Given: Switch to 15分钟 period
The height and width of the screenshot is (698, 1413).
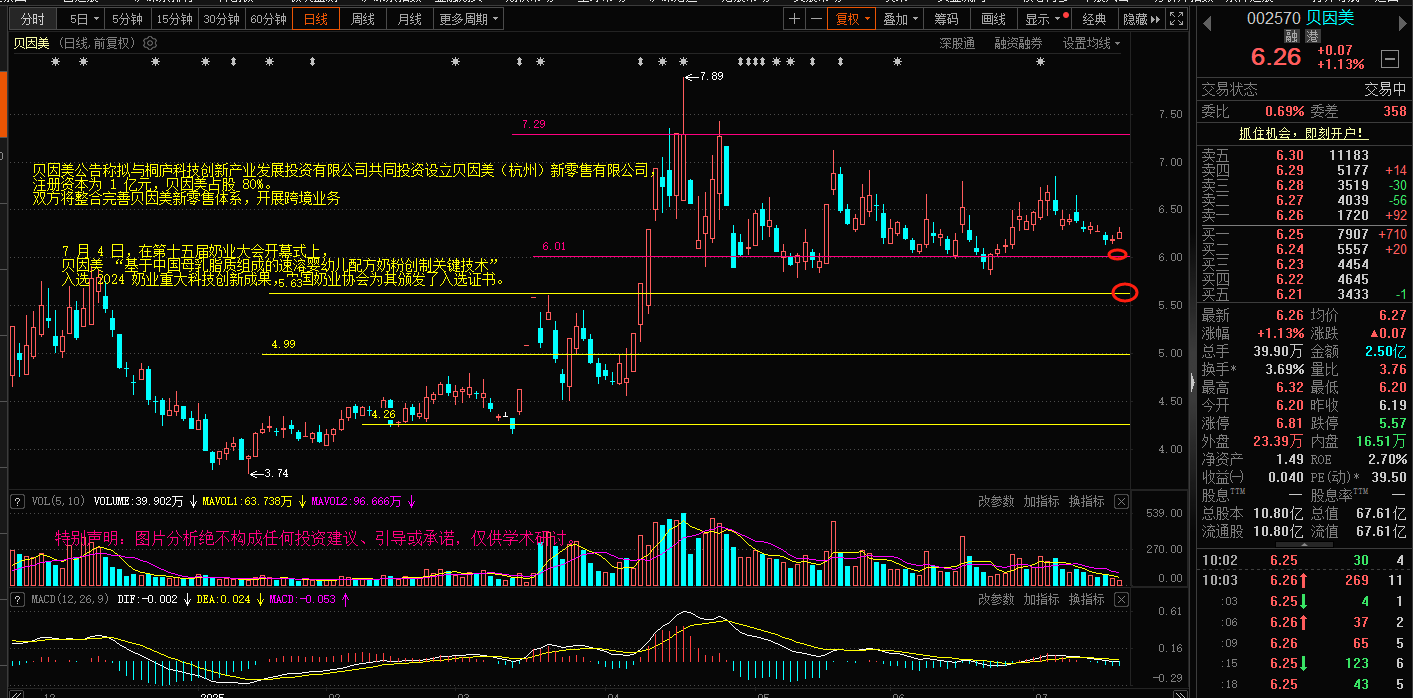Looking at the screenshot, I should [x=175, y=19].
